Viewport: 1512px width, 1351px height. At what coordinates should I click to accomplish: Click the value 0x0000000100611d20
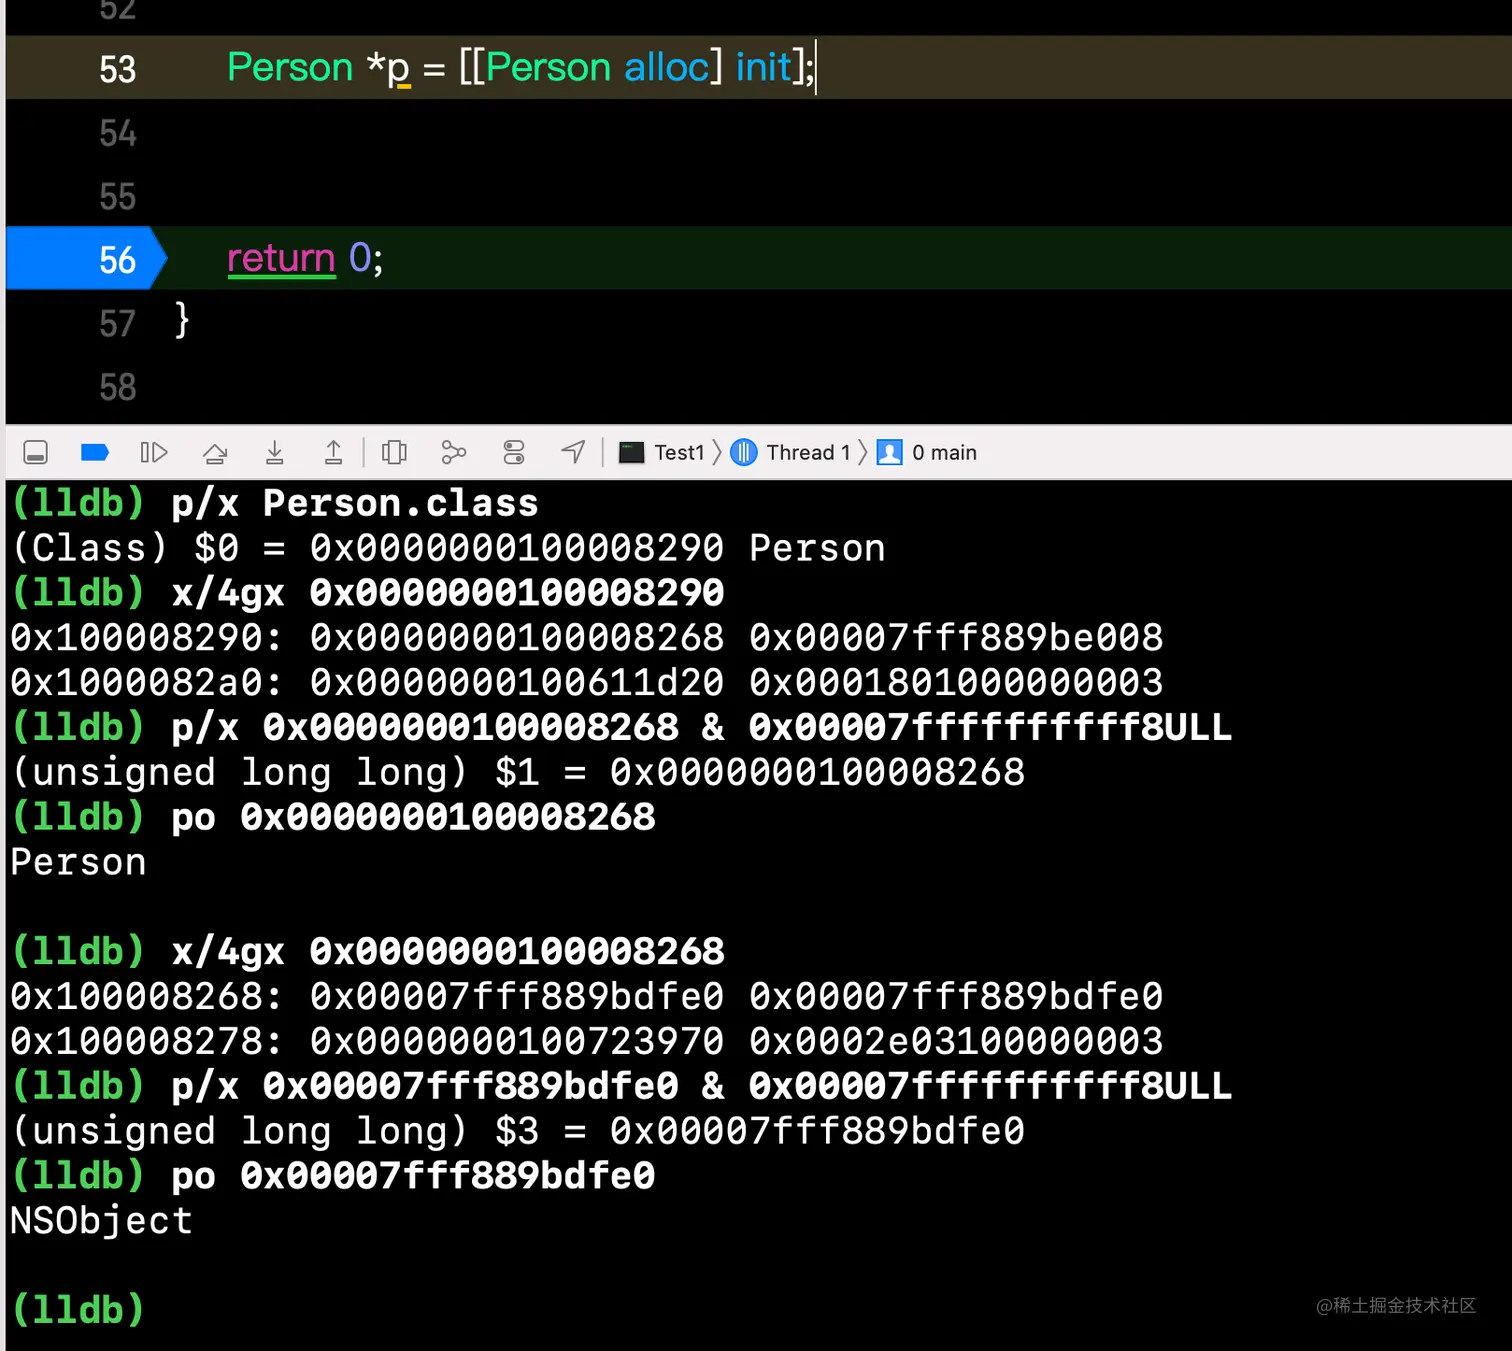[x=517, y=683]
